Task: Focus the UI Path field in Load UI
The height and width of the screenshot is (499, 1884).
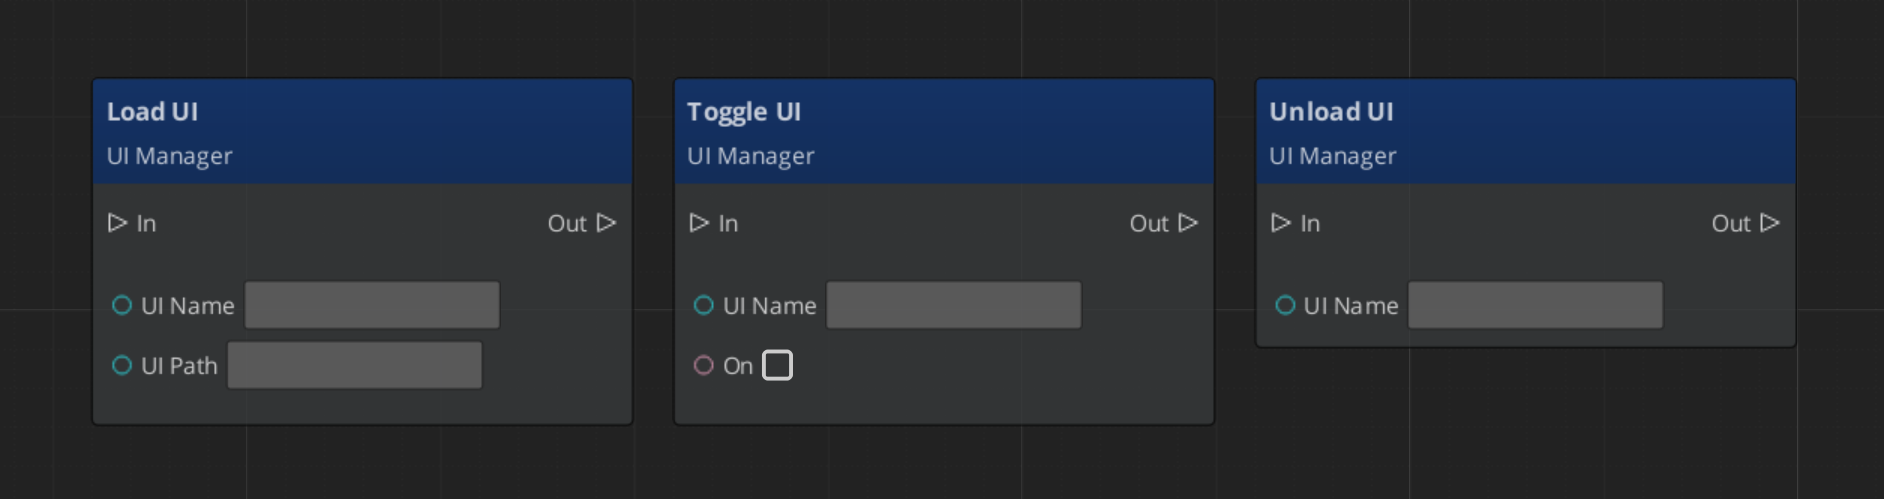Action: pyautogui.click(x=355, y=365)
